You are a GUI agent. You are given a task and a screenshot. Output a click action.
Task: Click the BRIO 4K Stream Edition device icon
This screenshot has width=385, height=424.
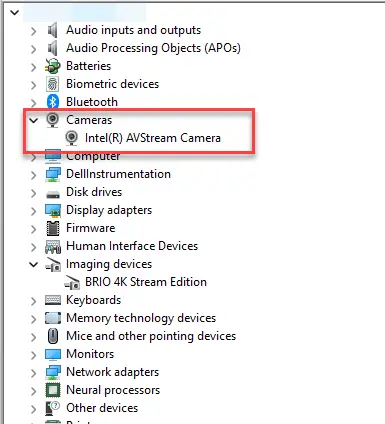[72, 282]
